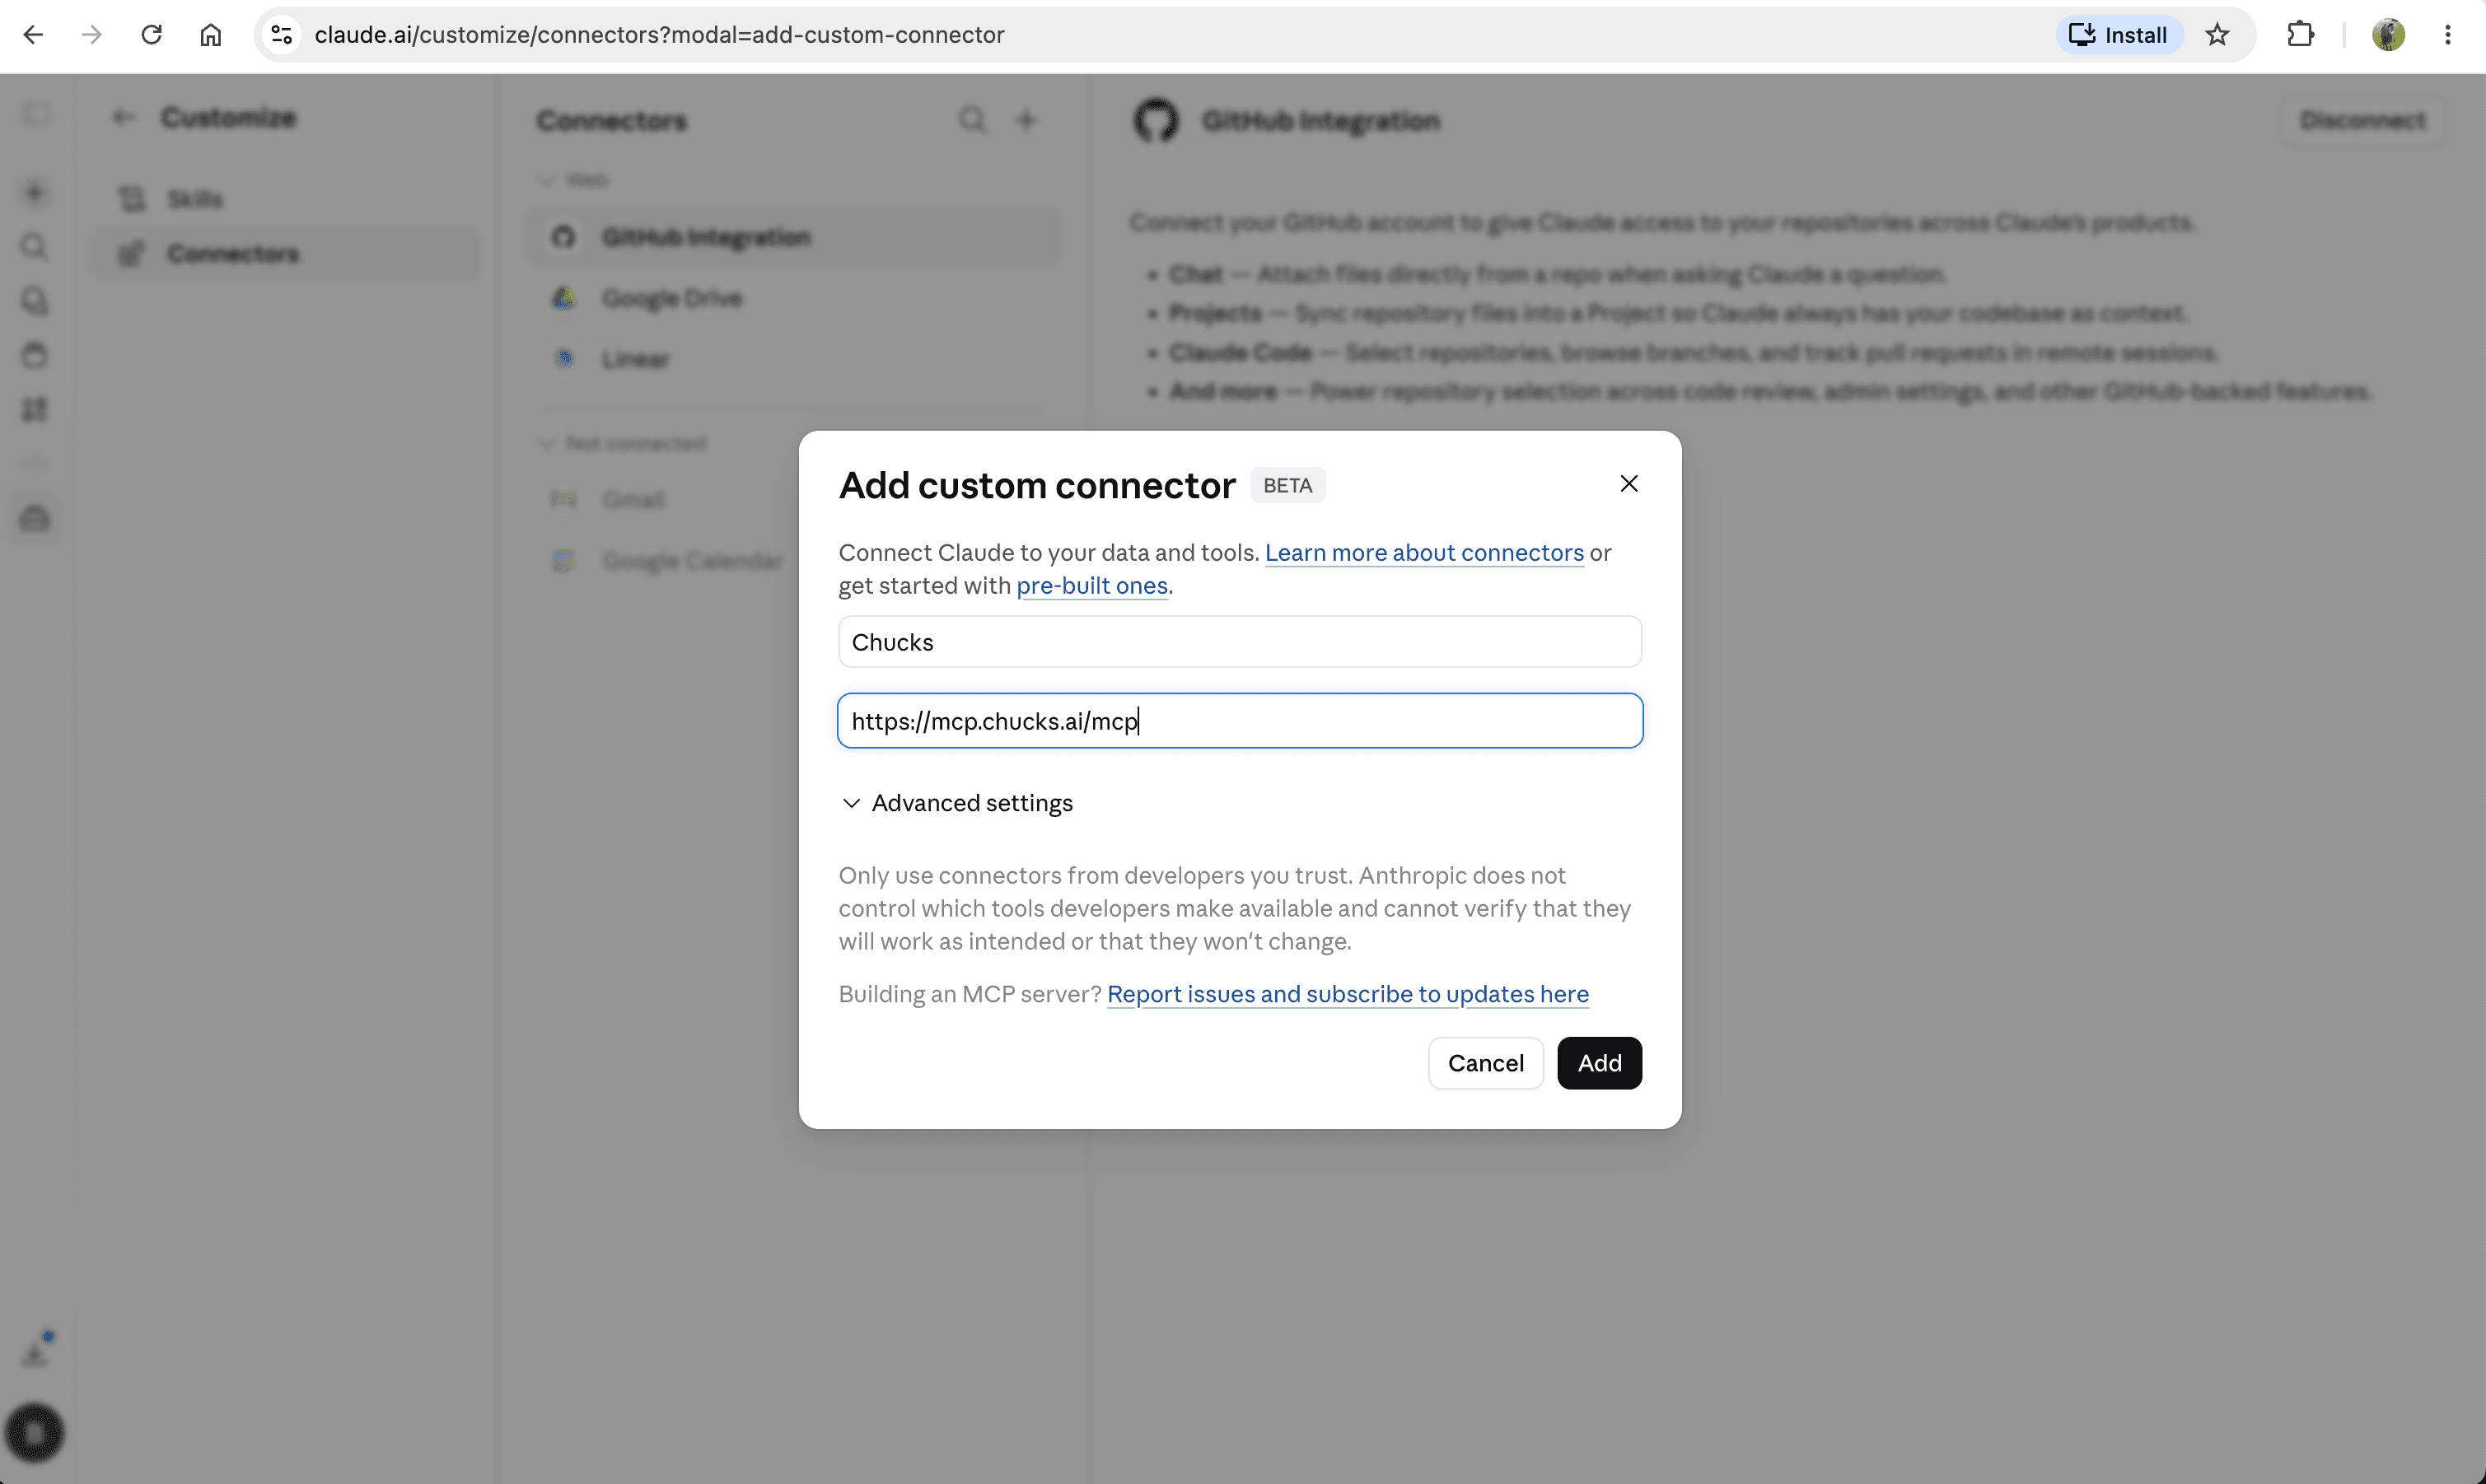The height and width of the screenshot is (1484, 2486).
Task: Open search from left rail
Action: tap(35, 246)
